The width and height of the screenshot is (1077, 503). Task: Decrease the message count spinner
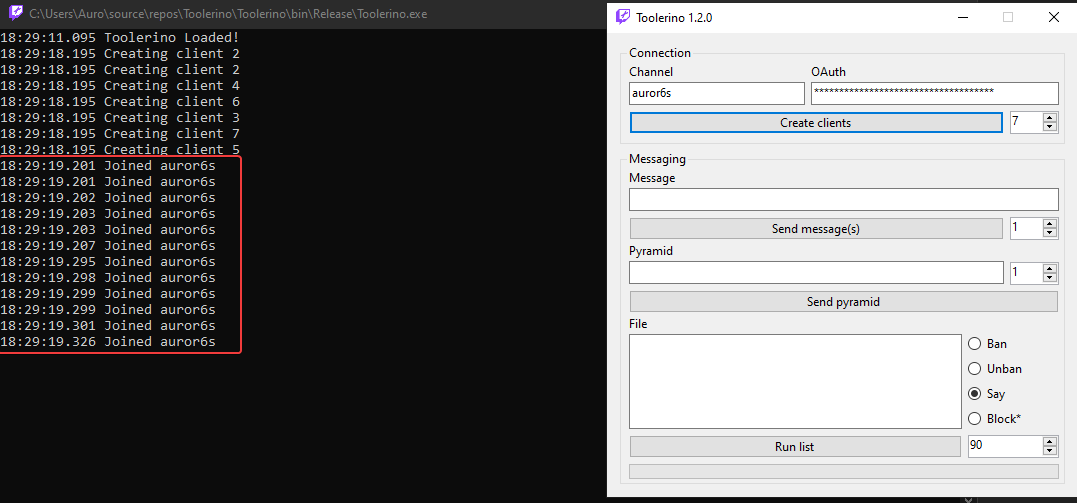[x=1050, y=233]
